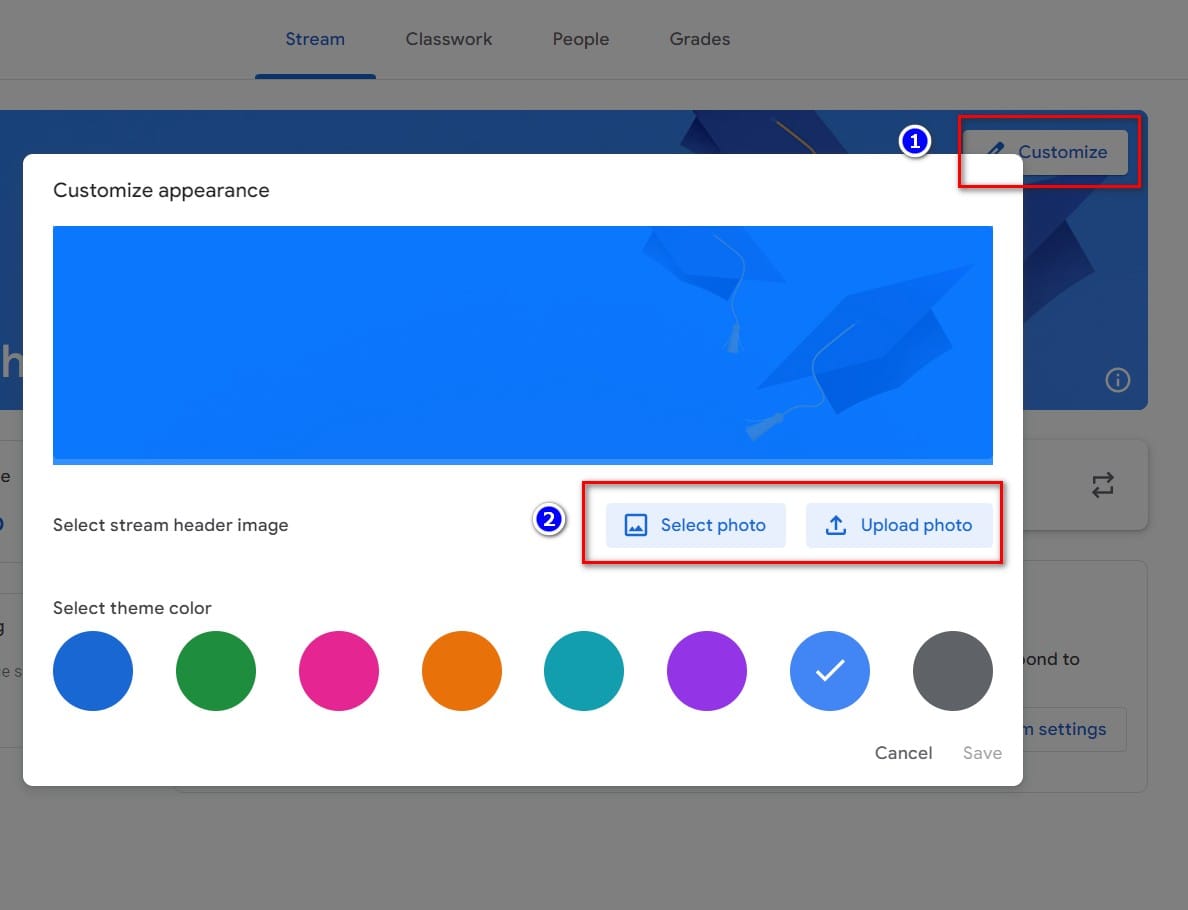Click the Select photo button
The height and width of the screenshot is (910, 1188).
696,525
